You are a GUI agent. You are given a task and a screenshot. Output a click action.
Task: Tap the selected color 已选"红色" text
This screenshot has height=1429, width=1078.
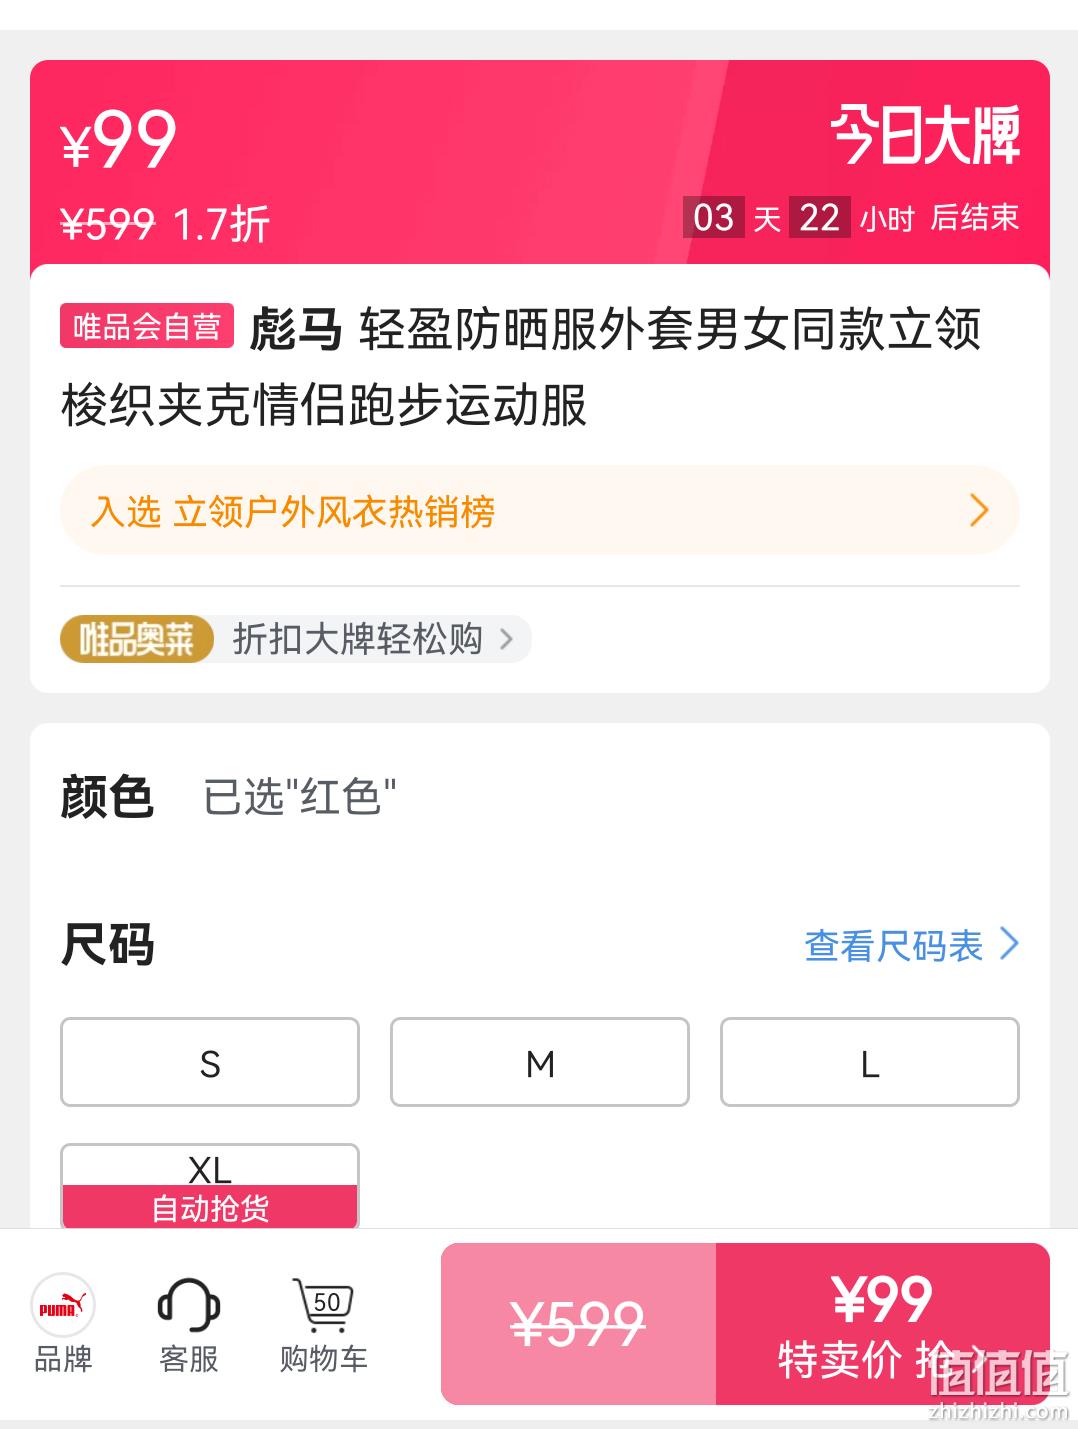point(300,797)
